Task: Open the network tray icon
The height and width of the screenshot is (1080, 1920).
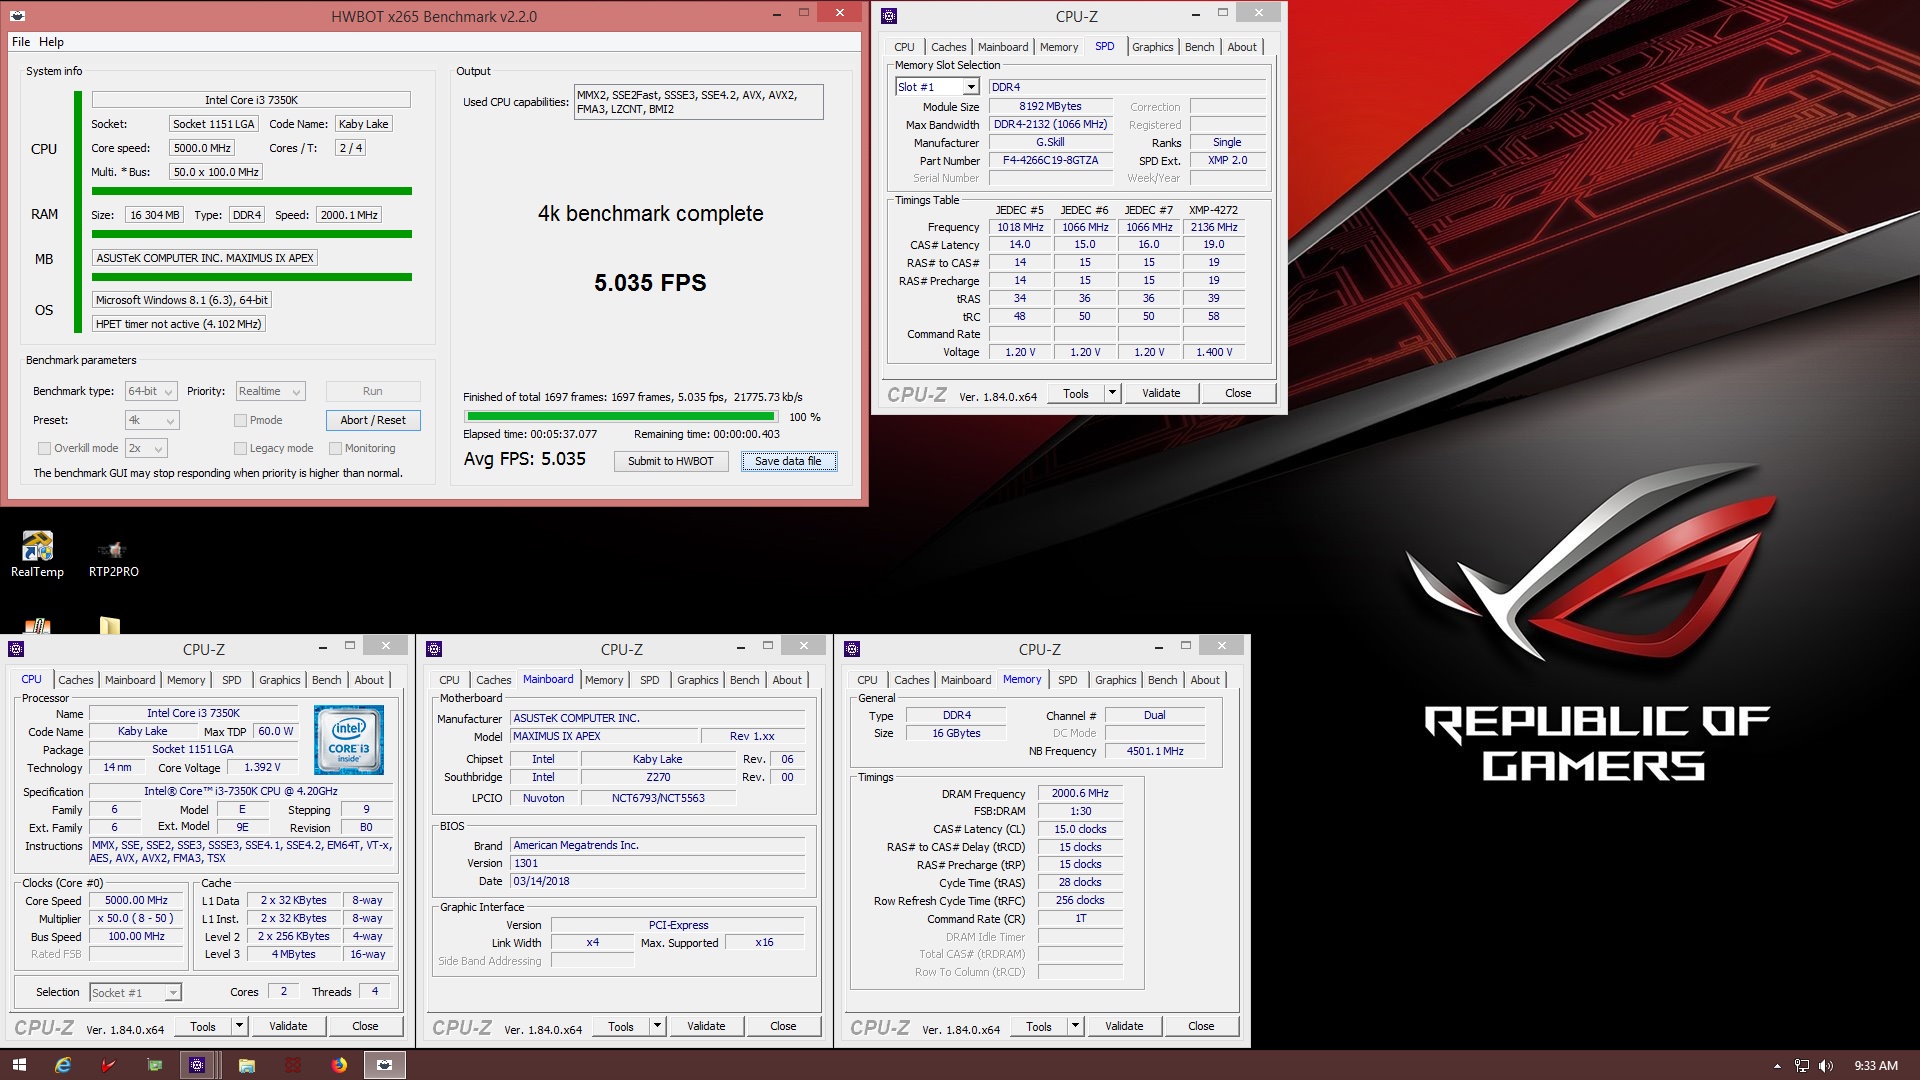Action: (1802, 1066)
